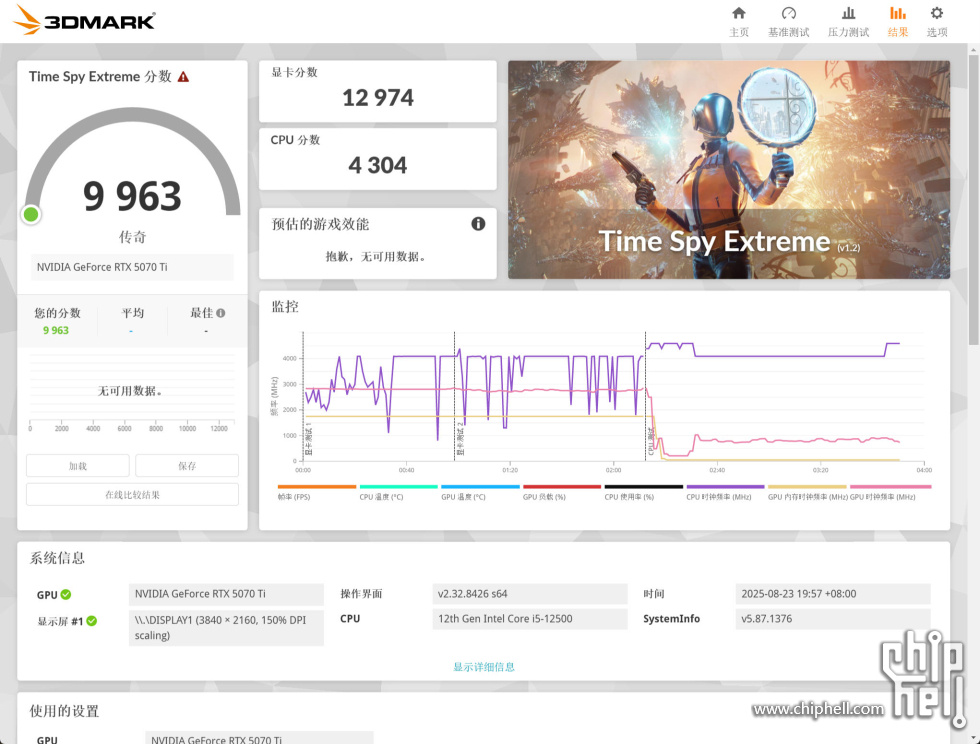Click the Time Spy Extreme banner image
980x744 pixels.
[729, 169]
